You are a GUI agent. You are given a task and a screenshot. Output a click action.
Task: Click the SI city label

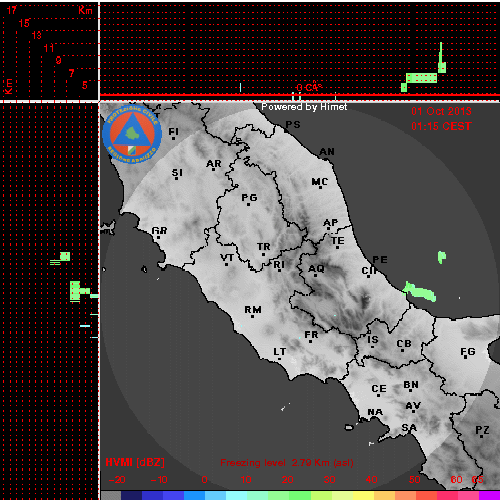[x=177, y=173]
